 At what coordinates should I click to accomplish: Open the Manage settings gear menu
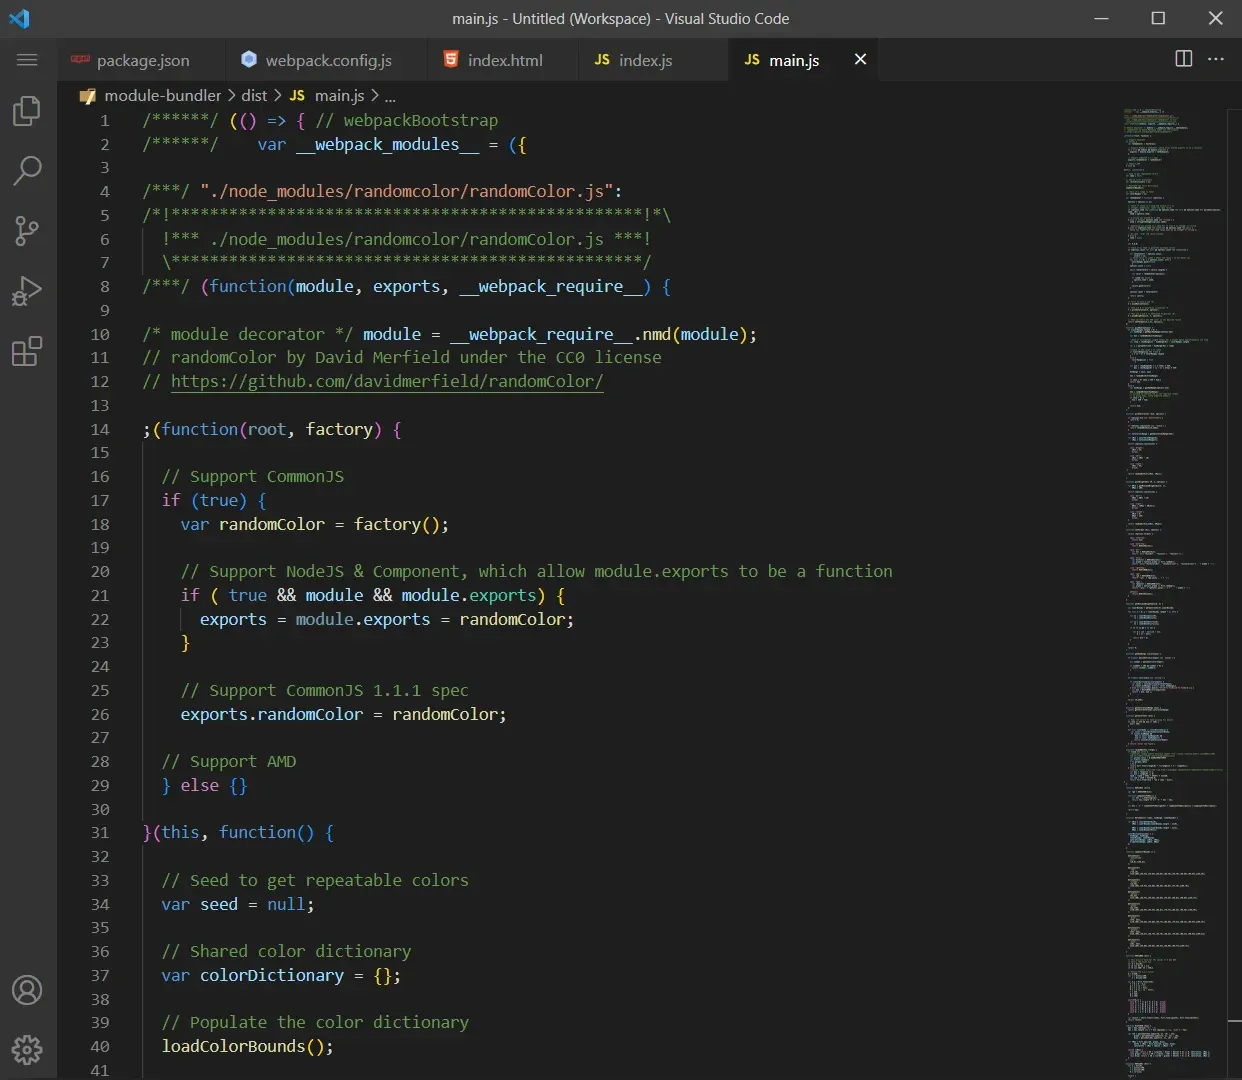[x=26, y=1050]
